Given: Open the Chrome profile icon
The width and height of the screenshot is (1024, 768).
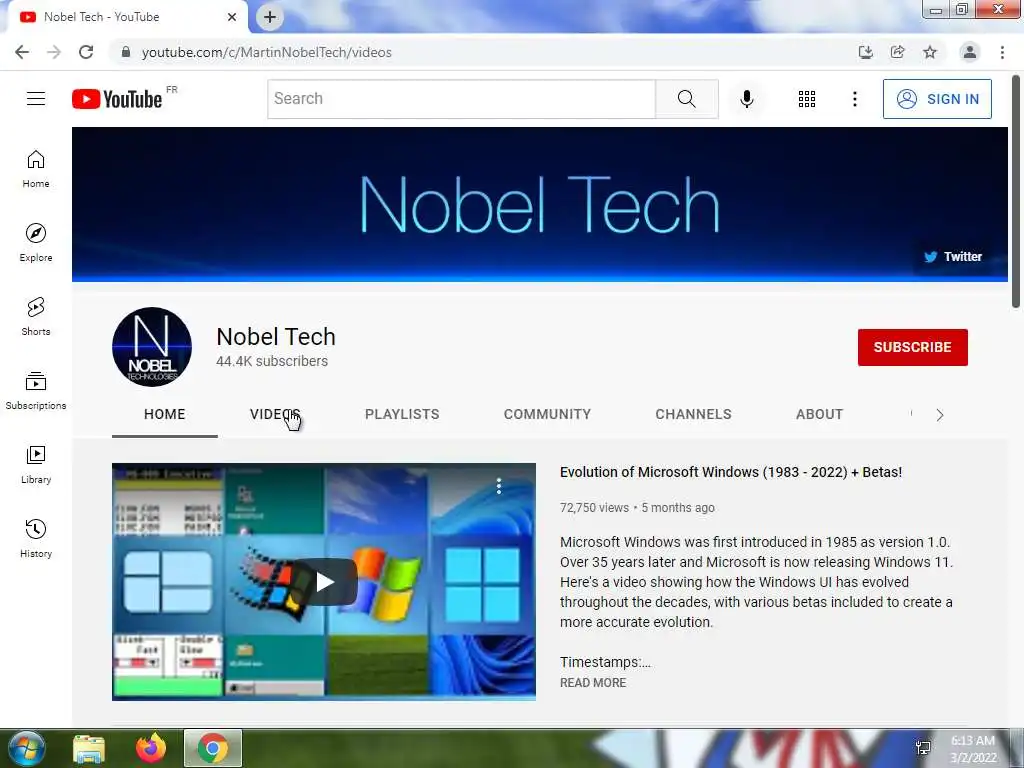Looking at the screenshot, I should (x=969, y=52).
